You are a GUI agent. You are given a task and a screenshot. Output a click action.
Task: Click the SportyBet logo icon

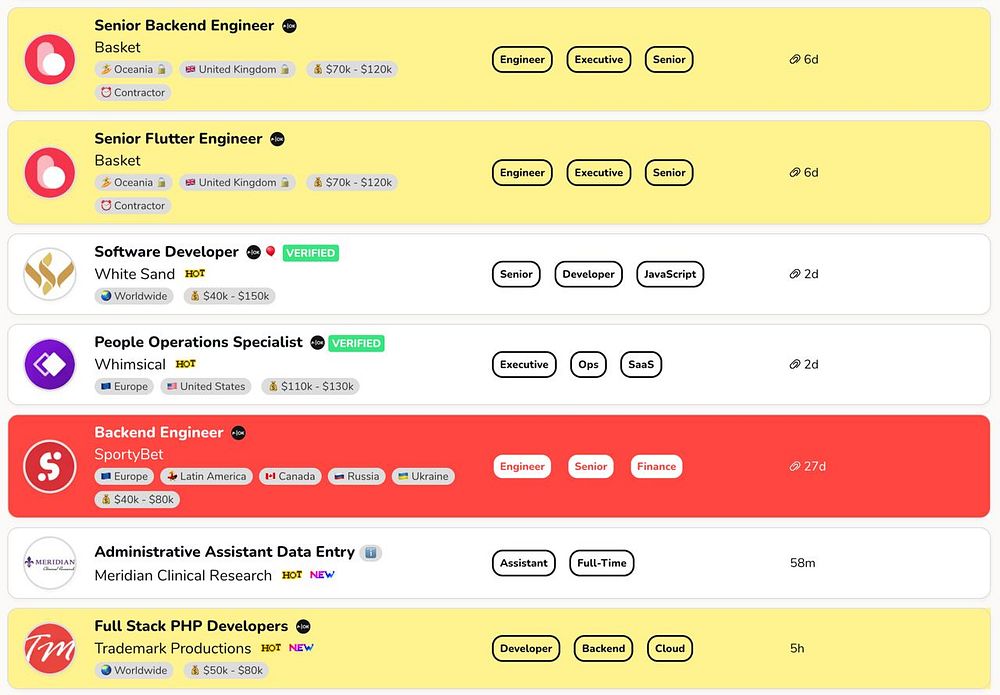[x=50, y=466]
